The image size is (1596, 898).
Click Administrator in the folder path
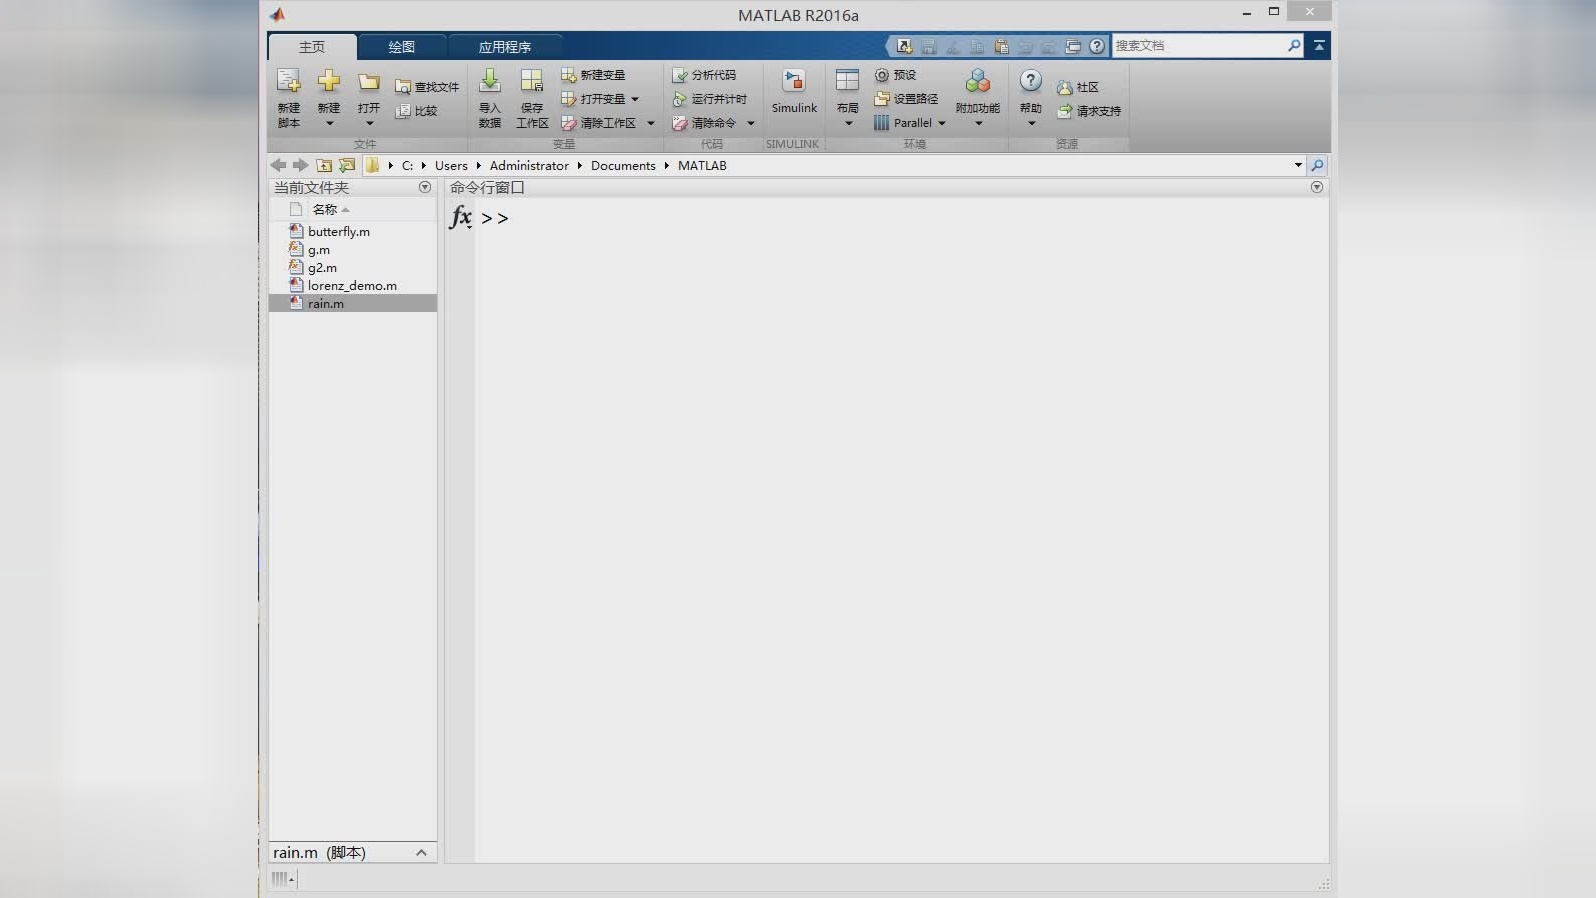[529, 166]
